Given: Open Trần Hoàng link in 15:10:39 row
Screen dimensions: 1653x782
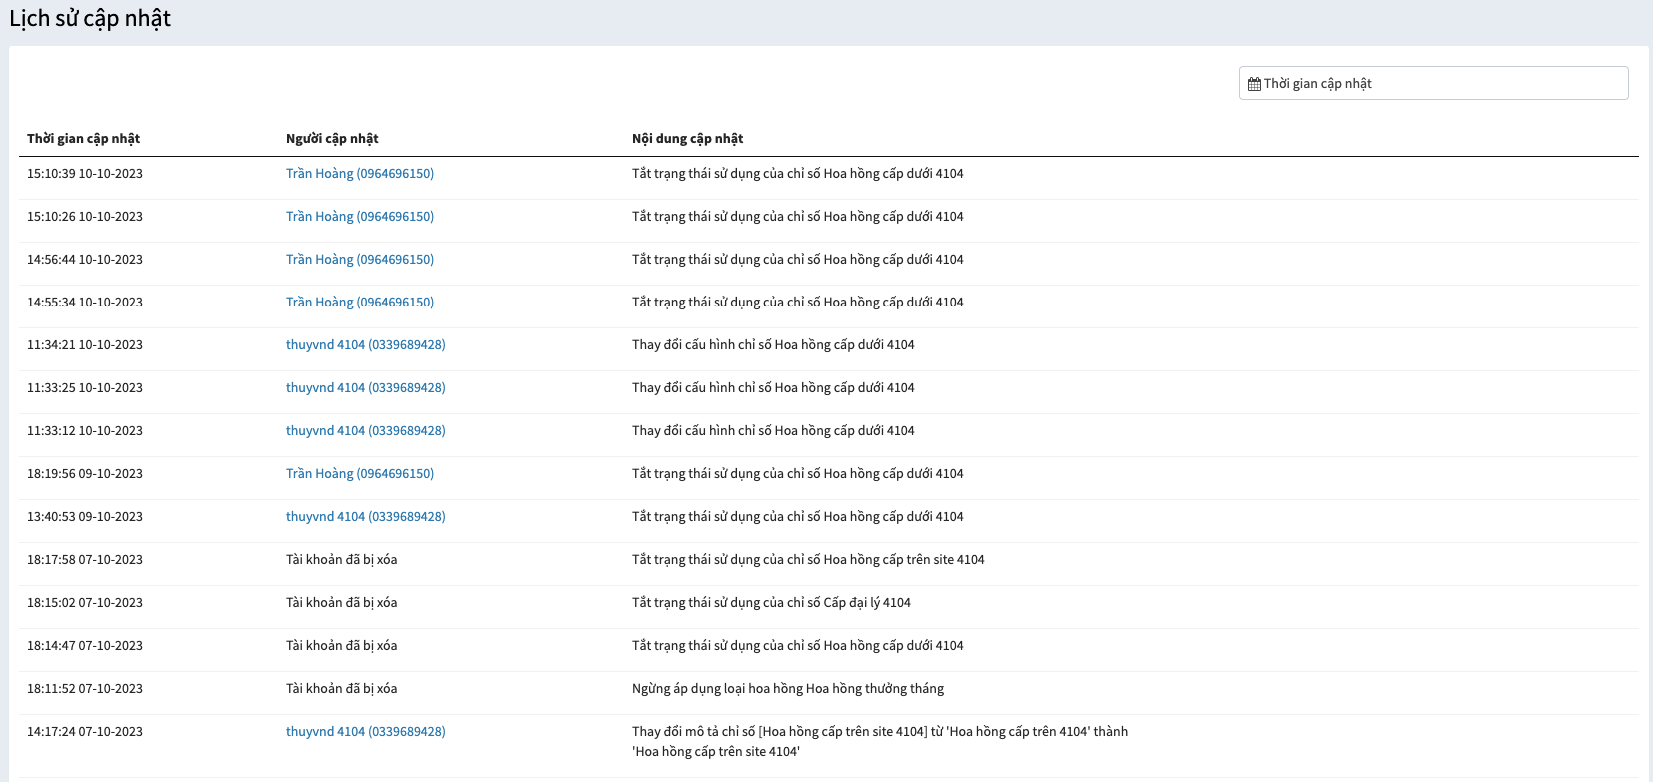Looking at the screenshot, I should pyautogui.click(x=360, y=174).
